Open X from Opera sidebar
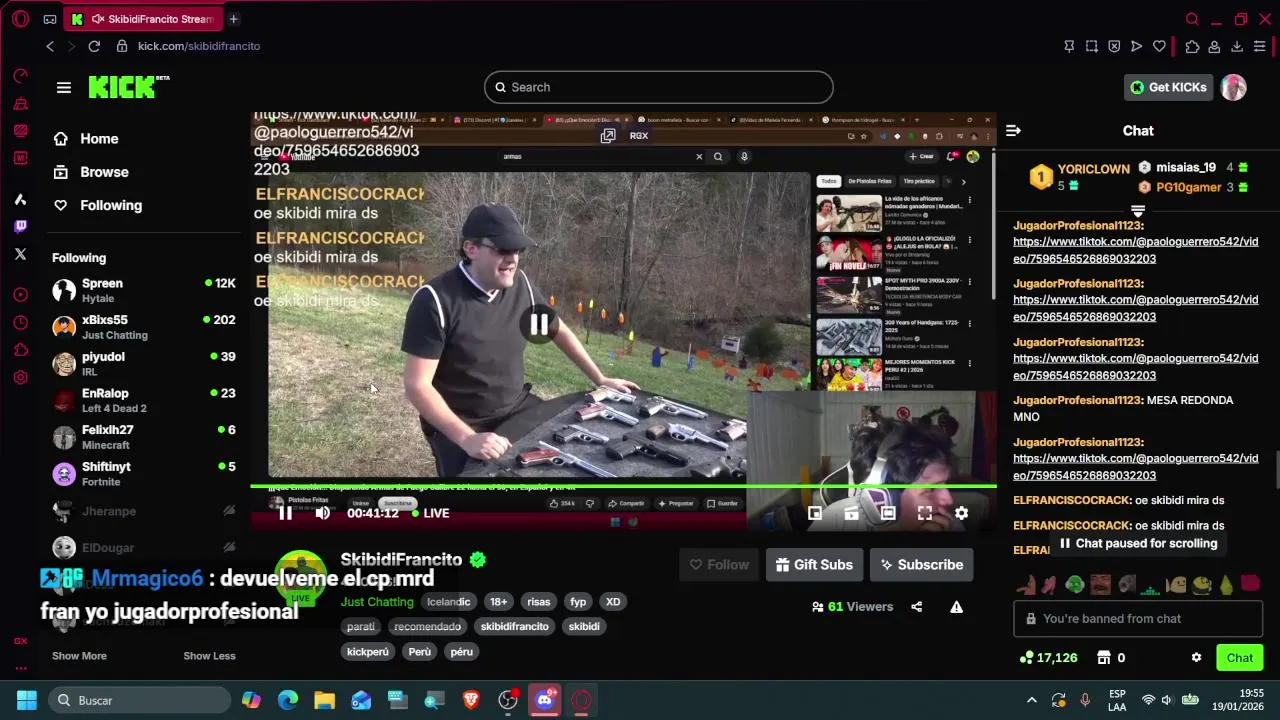 click(20, 254)
